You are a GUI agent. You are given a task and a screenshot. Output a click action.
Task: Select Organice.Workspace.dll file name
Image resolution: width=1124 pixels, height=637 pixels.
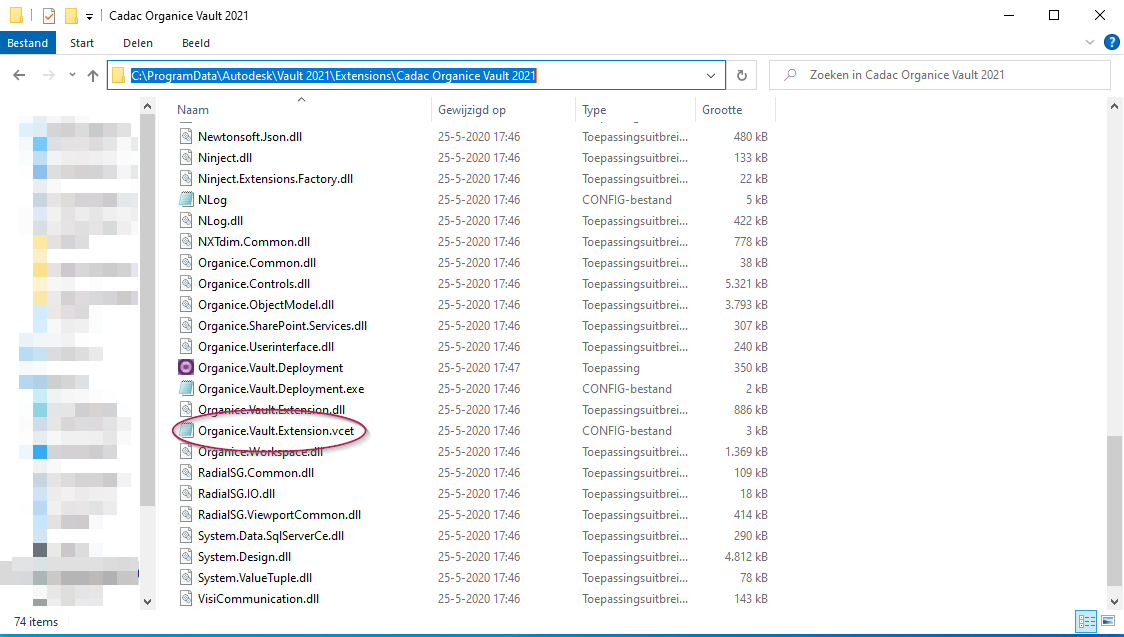click(260, 451)
